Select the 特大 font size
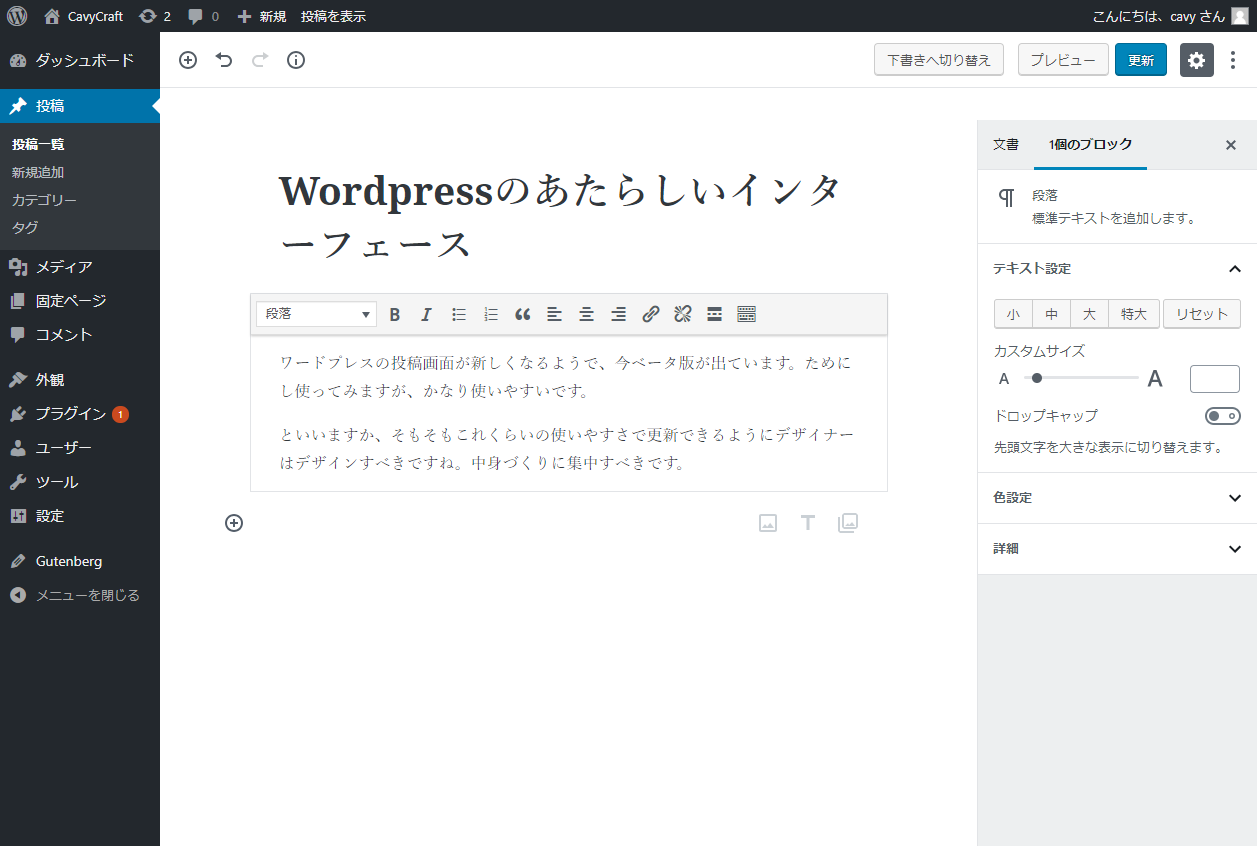Image resolution: width=1257 pixels, height=846 pixels. pyautogui.click(x=1134, y=314)
